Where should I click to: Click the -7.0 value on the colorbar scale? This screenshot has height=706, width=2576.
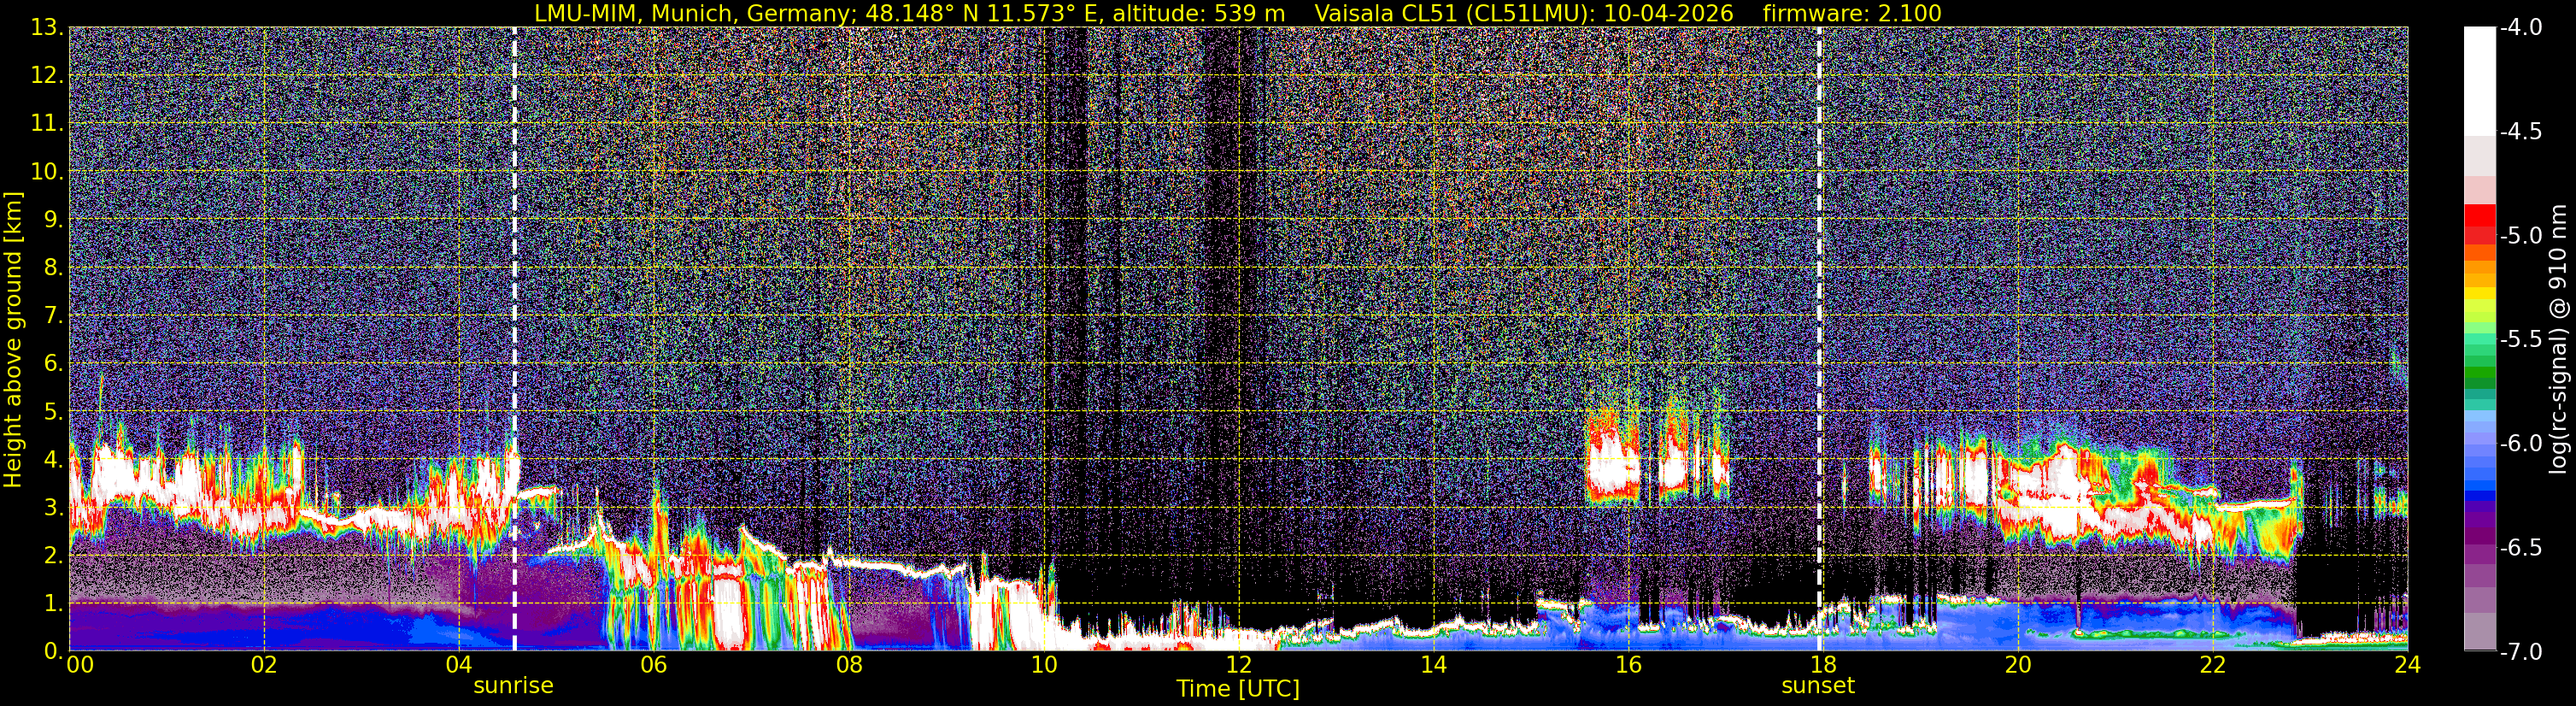pos(2520,652)
